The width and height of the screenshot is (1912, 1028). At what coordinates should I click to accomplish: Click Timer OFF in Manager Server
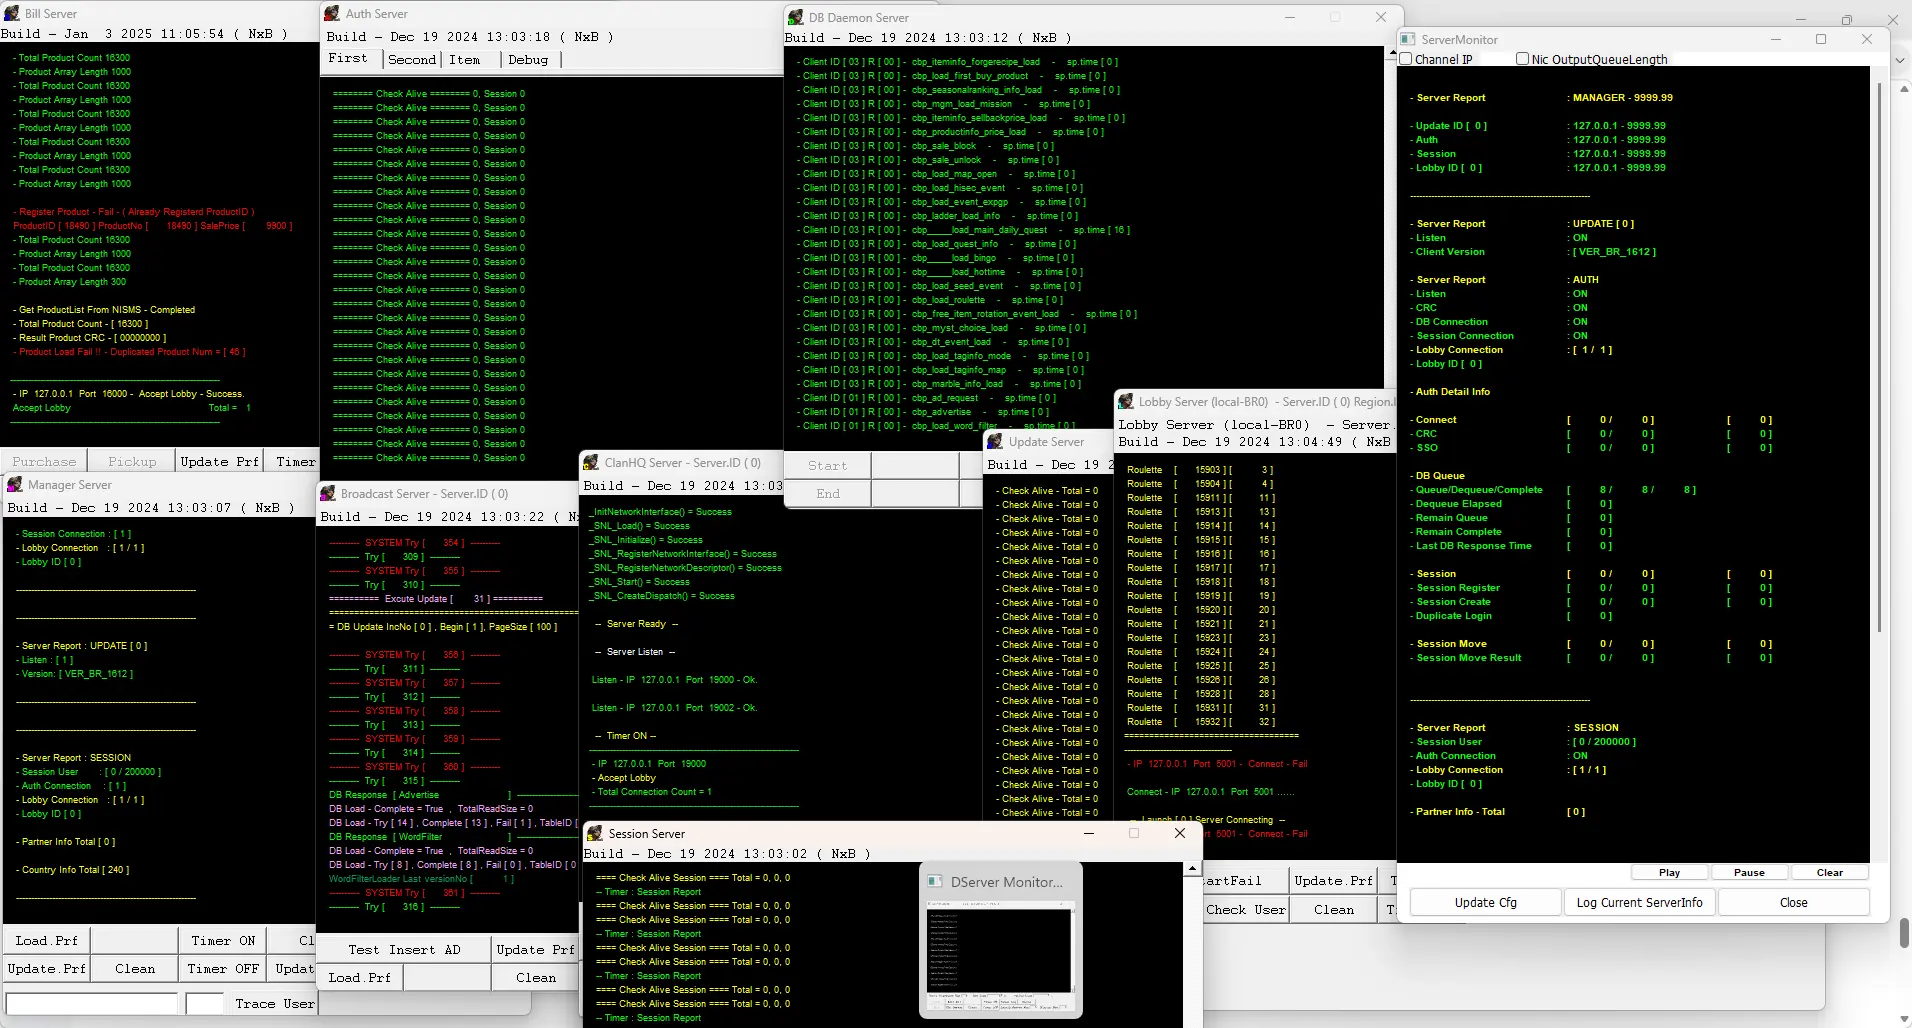coord(223,968)
